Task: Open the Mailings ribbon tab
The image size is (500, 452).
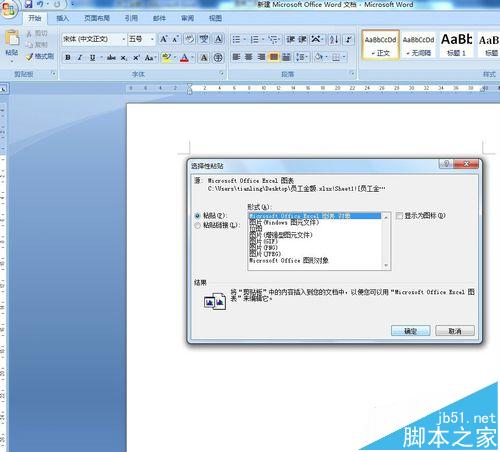Action: tap(159, 18)
